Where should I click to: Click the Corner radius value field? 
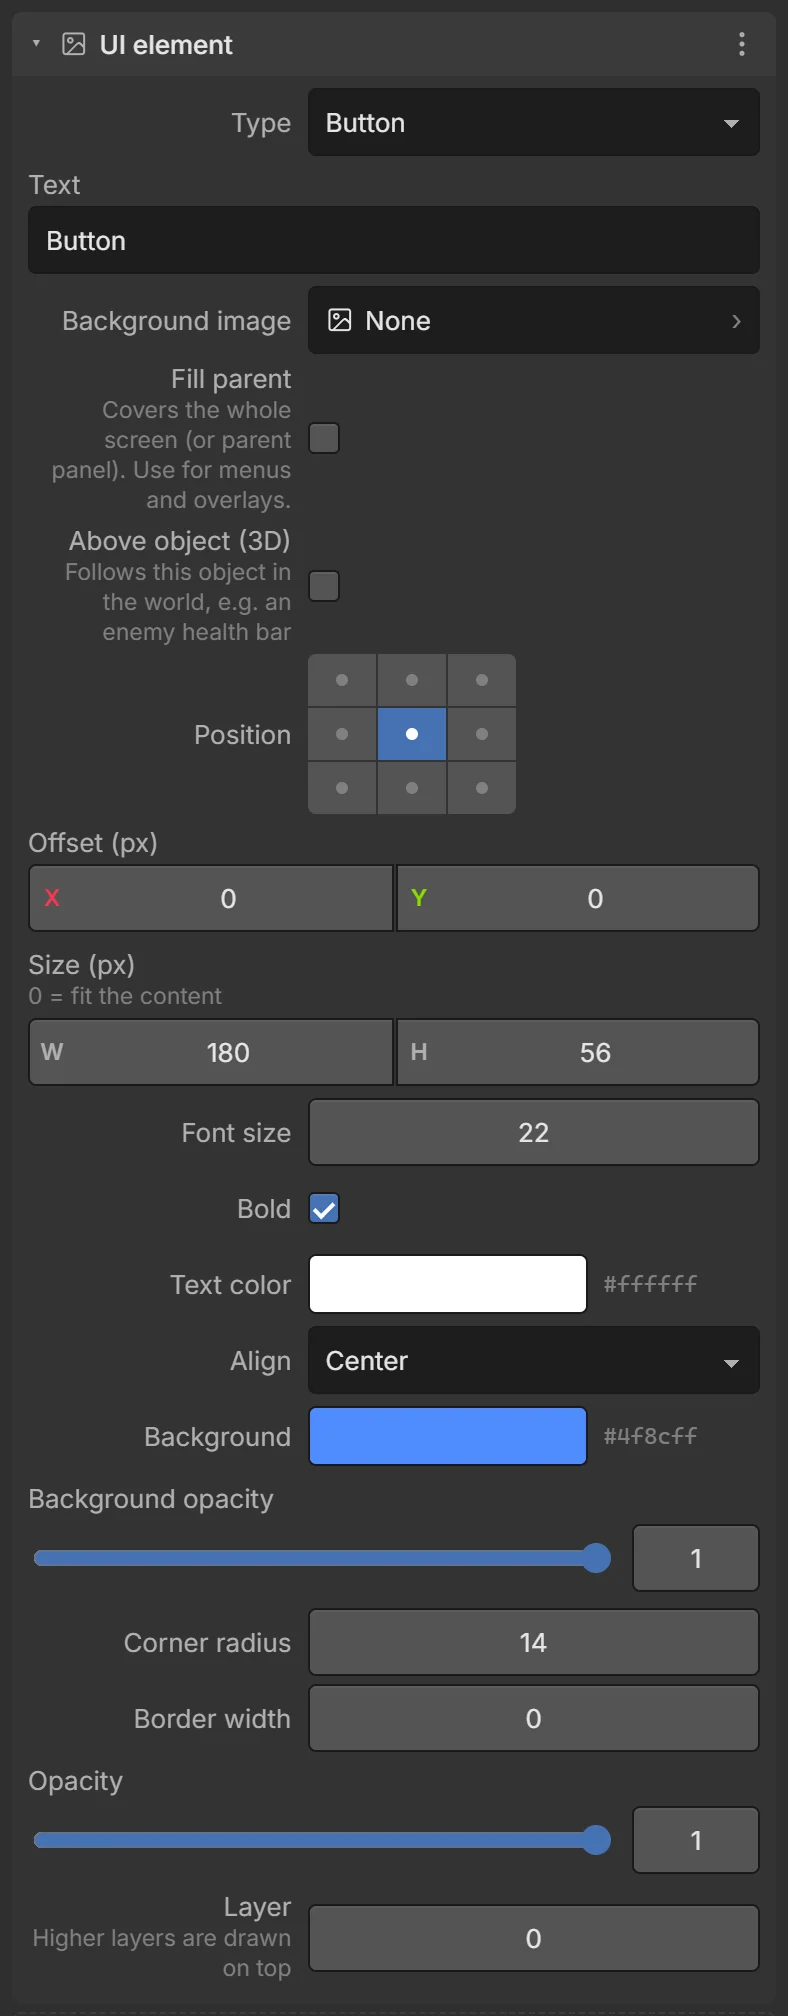pos(534,1642)
